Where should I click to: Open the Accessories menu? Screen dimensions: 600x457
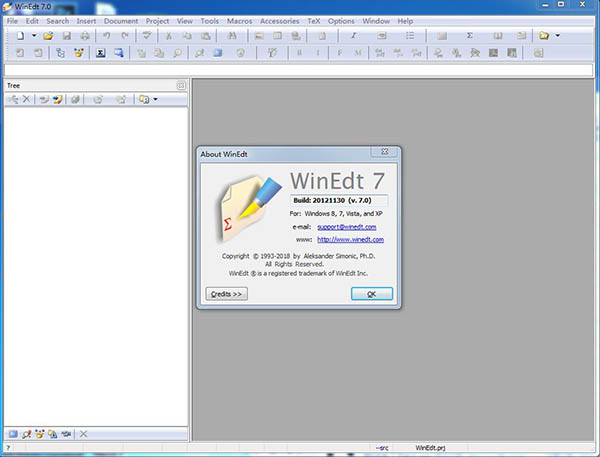point(280,21)
